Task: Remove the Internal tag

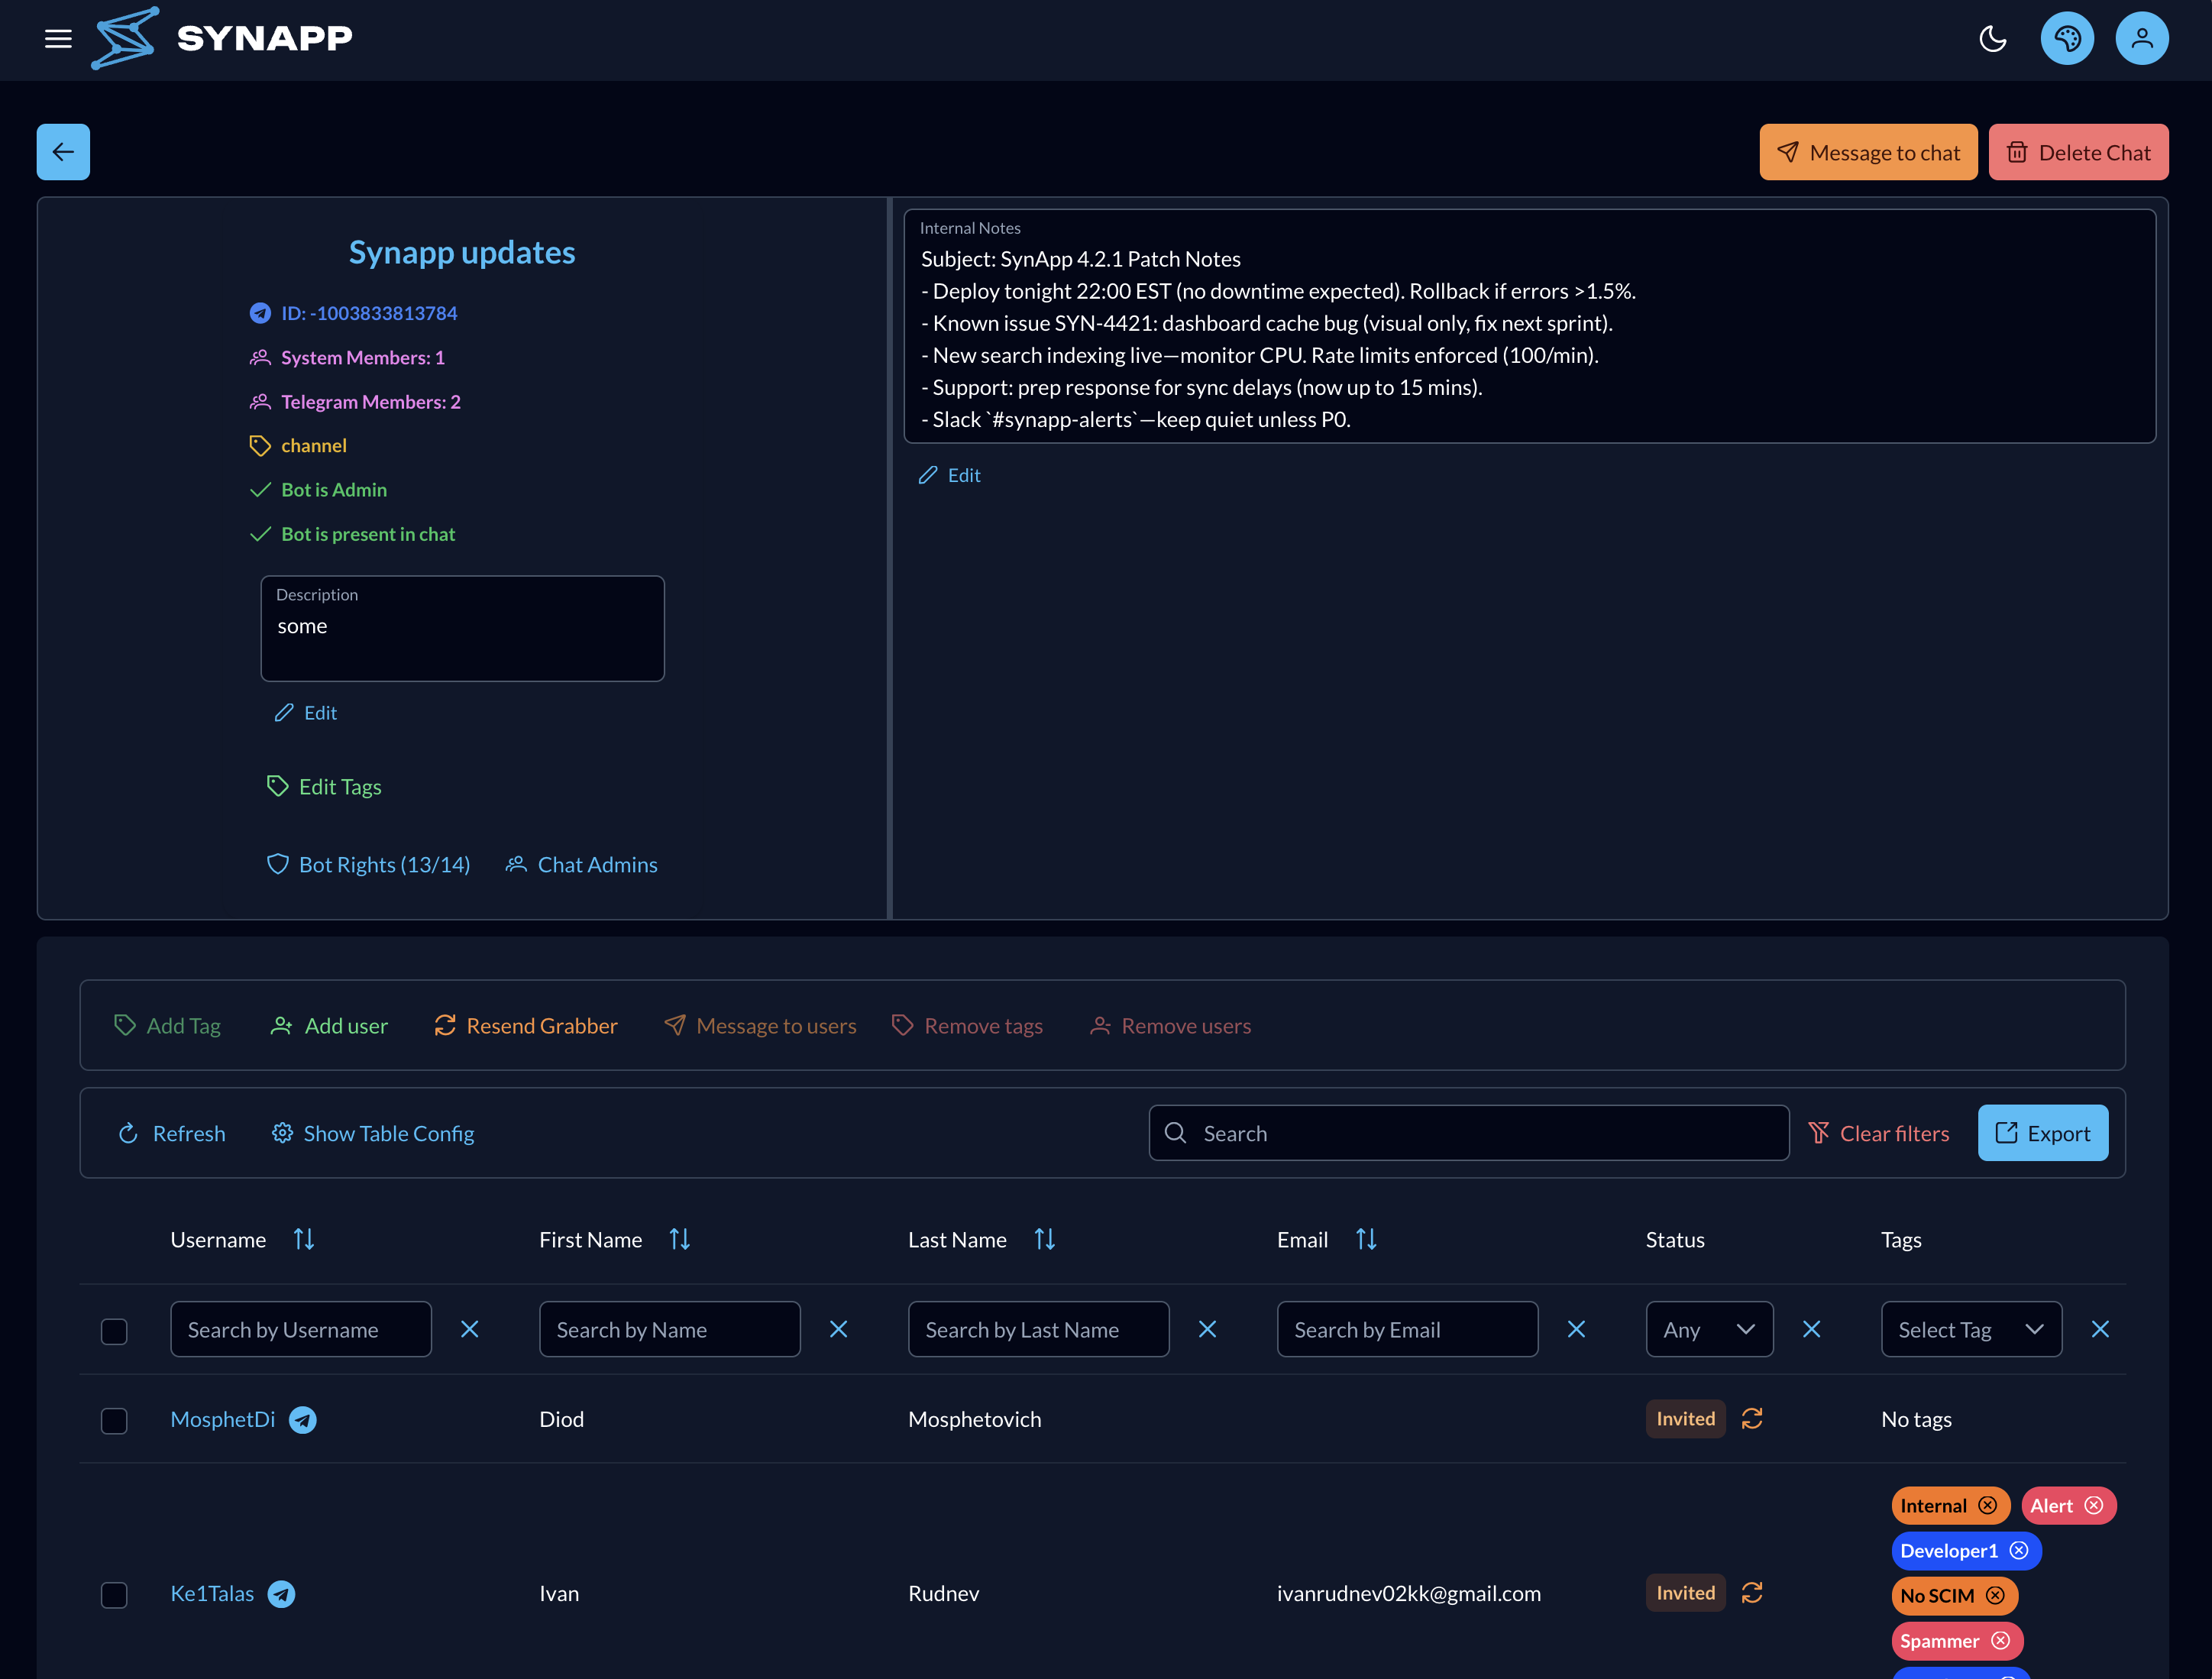Action: tap(1987, 1505)
